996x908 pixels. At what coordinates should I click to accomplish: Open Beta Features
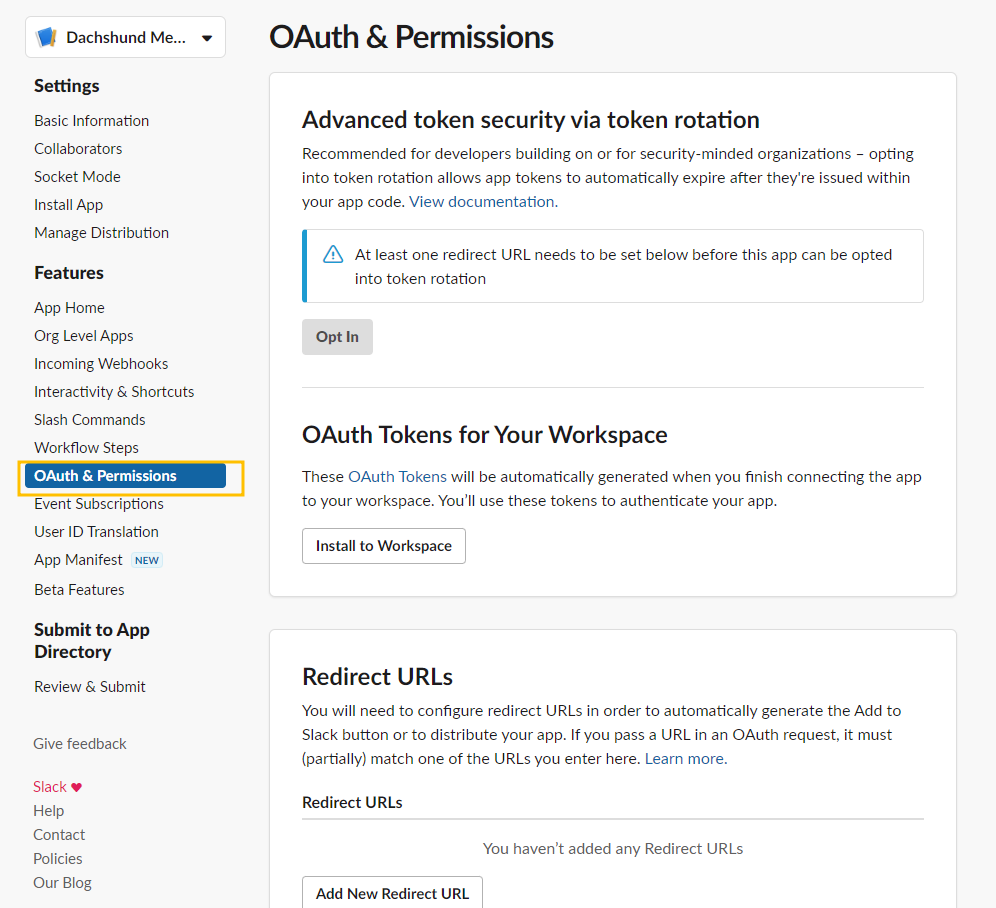(79, 590)
